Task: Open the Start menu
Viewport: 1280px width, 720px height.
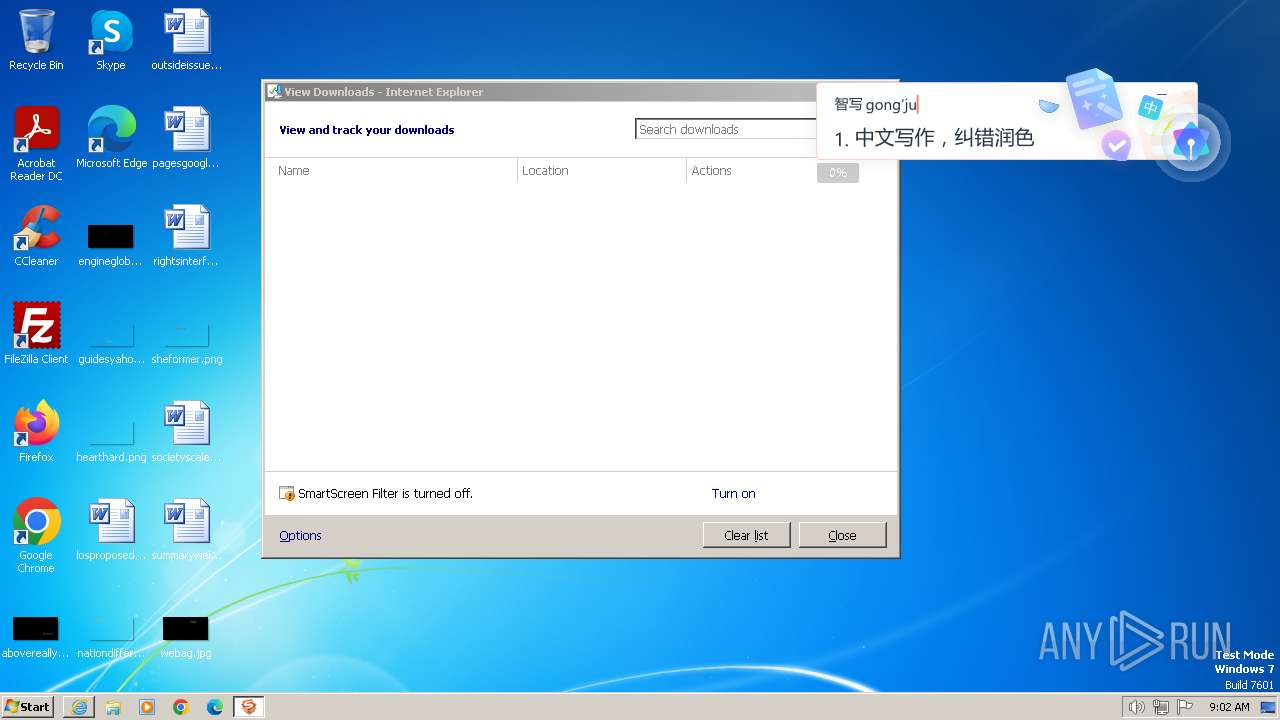Action: pos(27,706)
